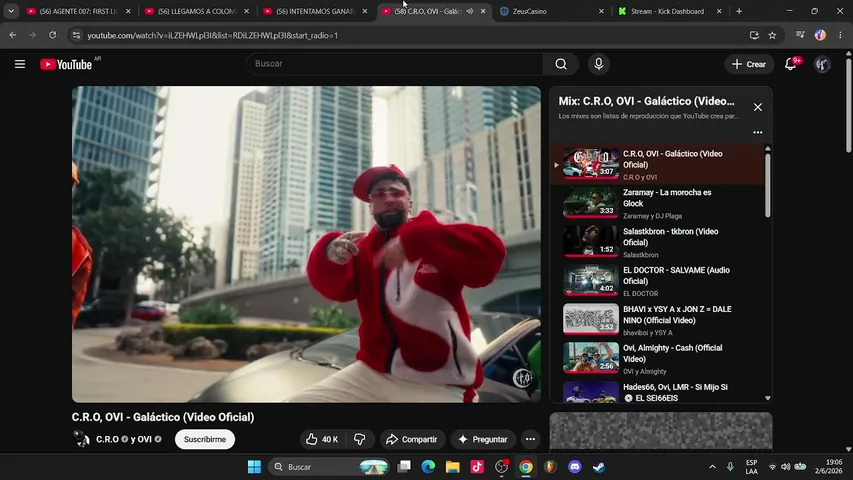Launch Microsoft Edge from the taskbar
853x480 pixels.
coord(428,467)
